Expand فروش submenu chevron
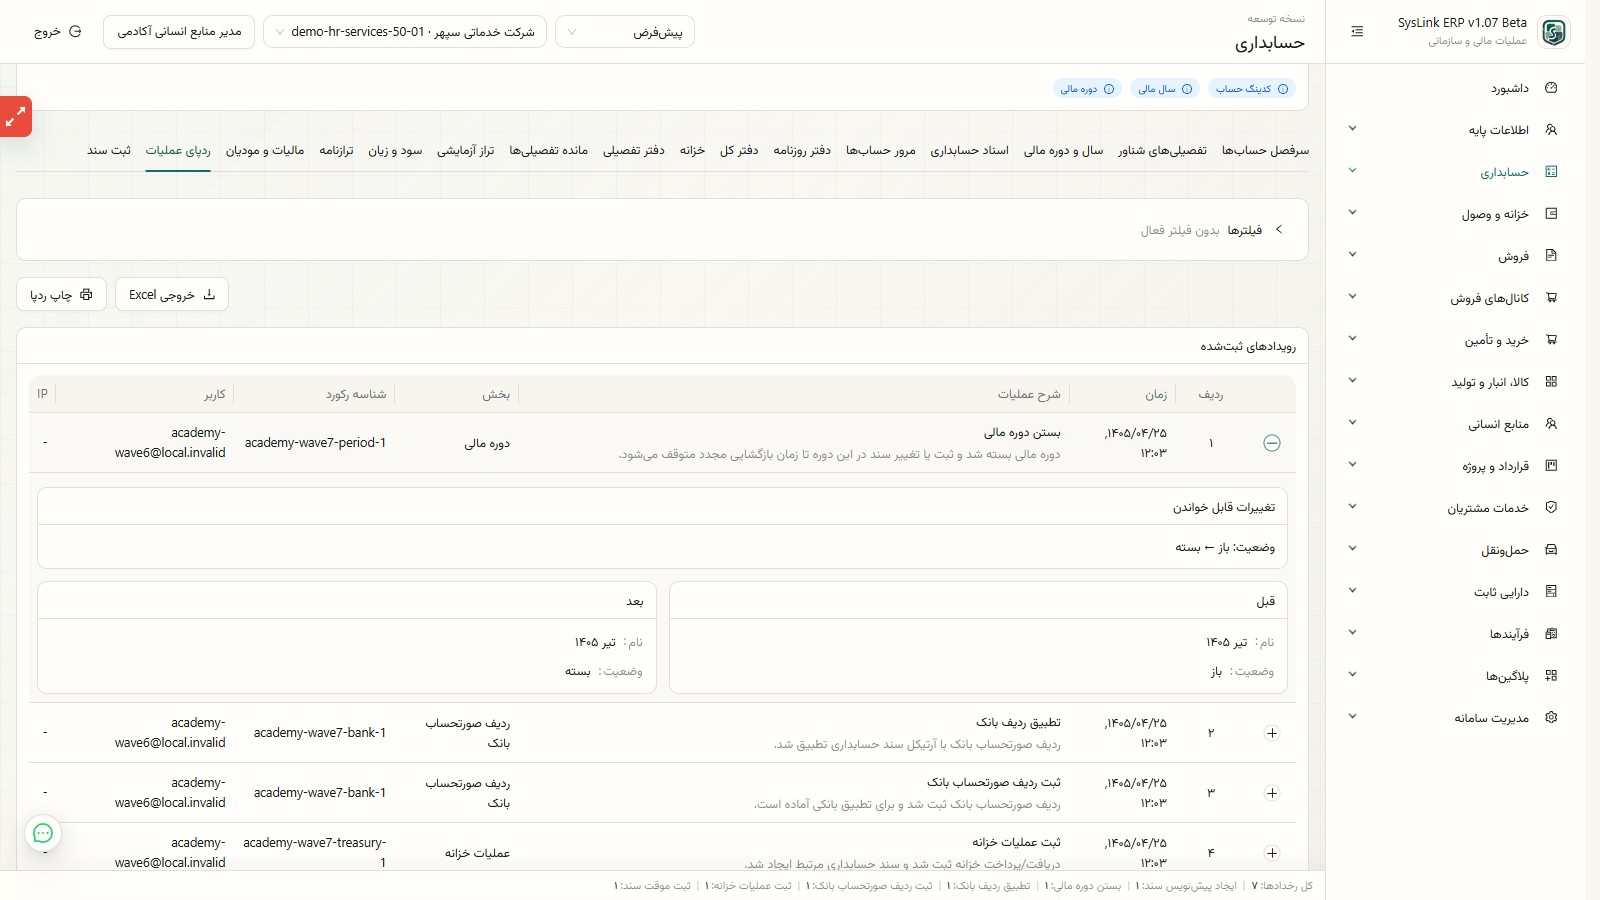This screenshot has height=900, width=1600. 1352,255
